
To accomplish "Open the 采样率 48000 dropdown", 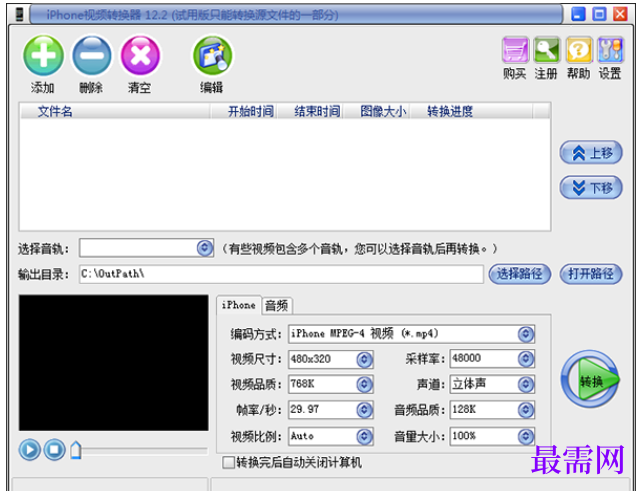I will [x=526, y=359].
